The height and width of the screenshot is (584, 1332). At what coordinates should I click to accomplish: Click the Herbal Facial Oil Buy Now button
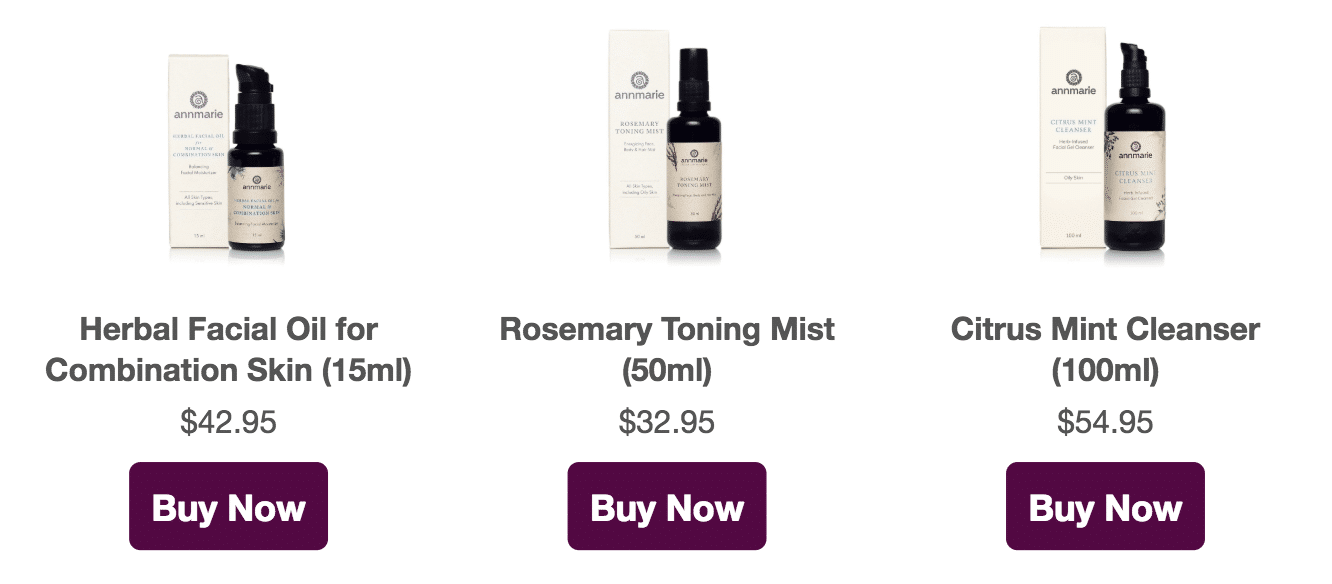[x=228, y=506]
